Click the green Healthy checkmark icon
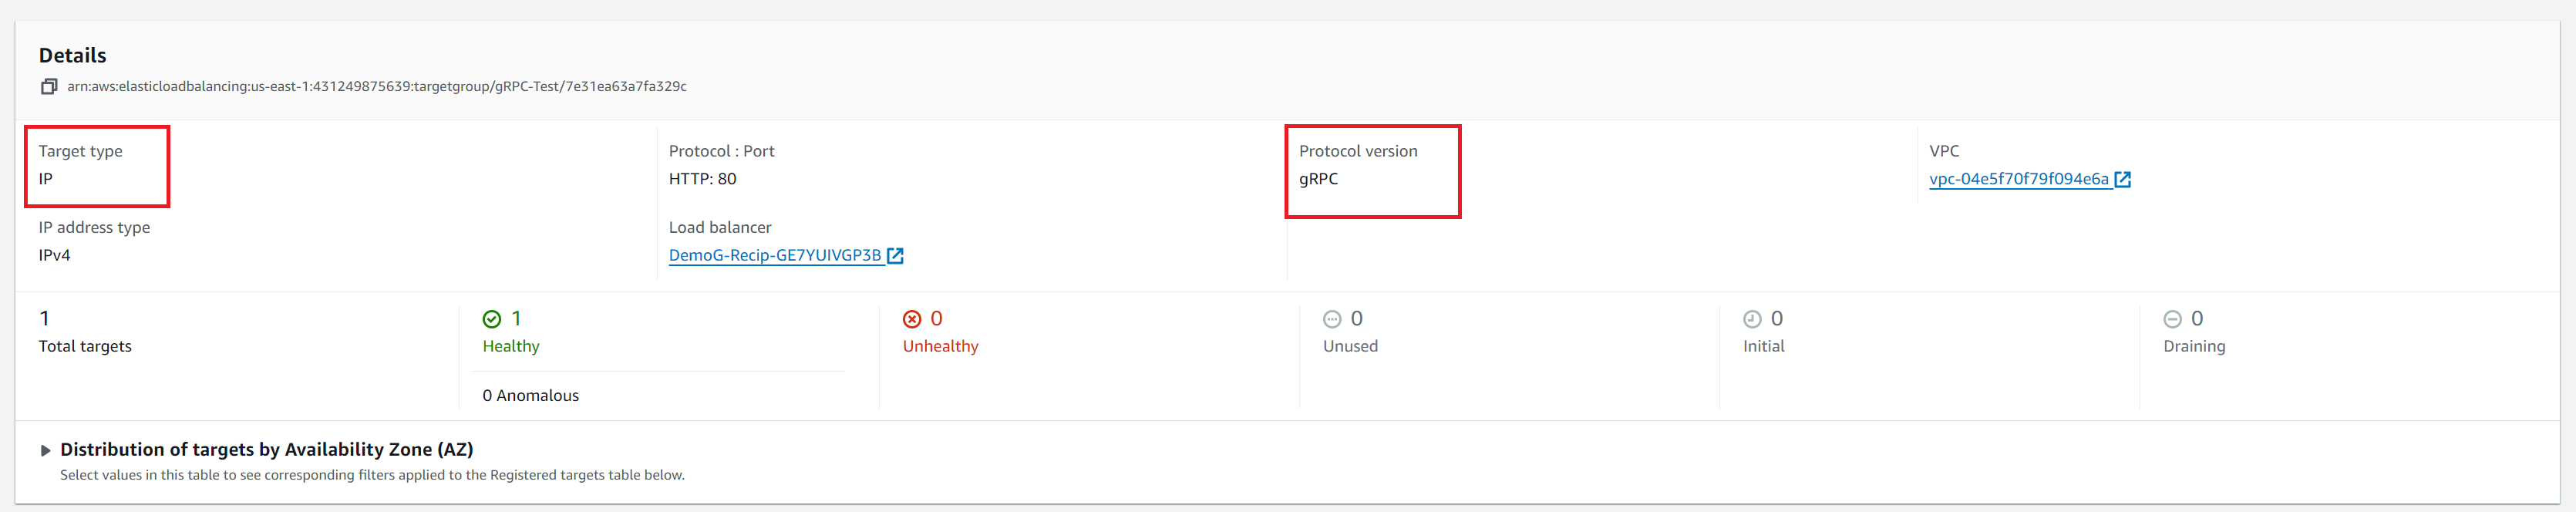 click(491, 319)
